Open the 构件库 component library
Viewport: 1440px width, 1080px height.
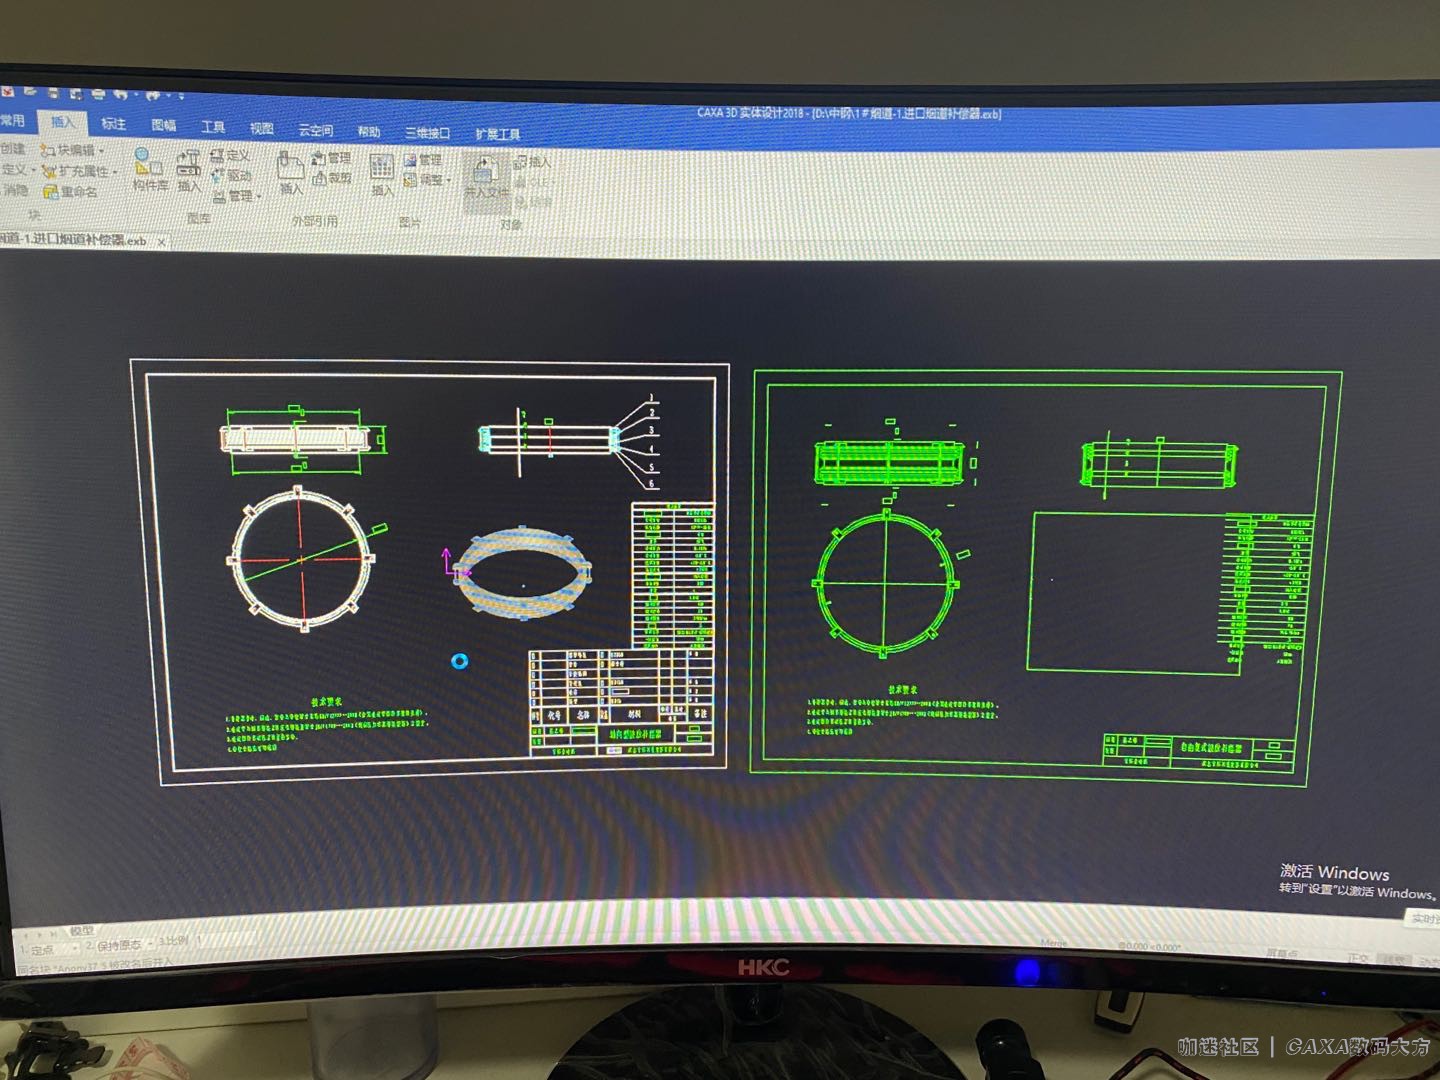pyautogui.click(x=150, y=170)
